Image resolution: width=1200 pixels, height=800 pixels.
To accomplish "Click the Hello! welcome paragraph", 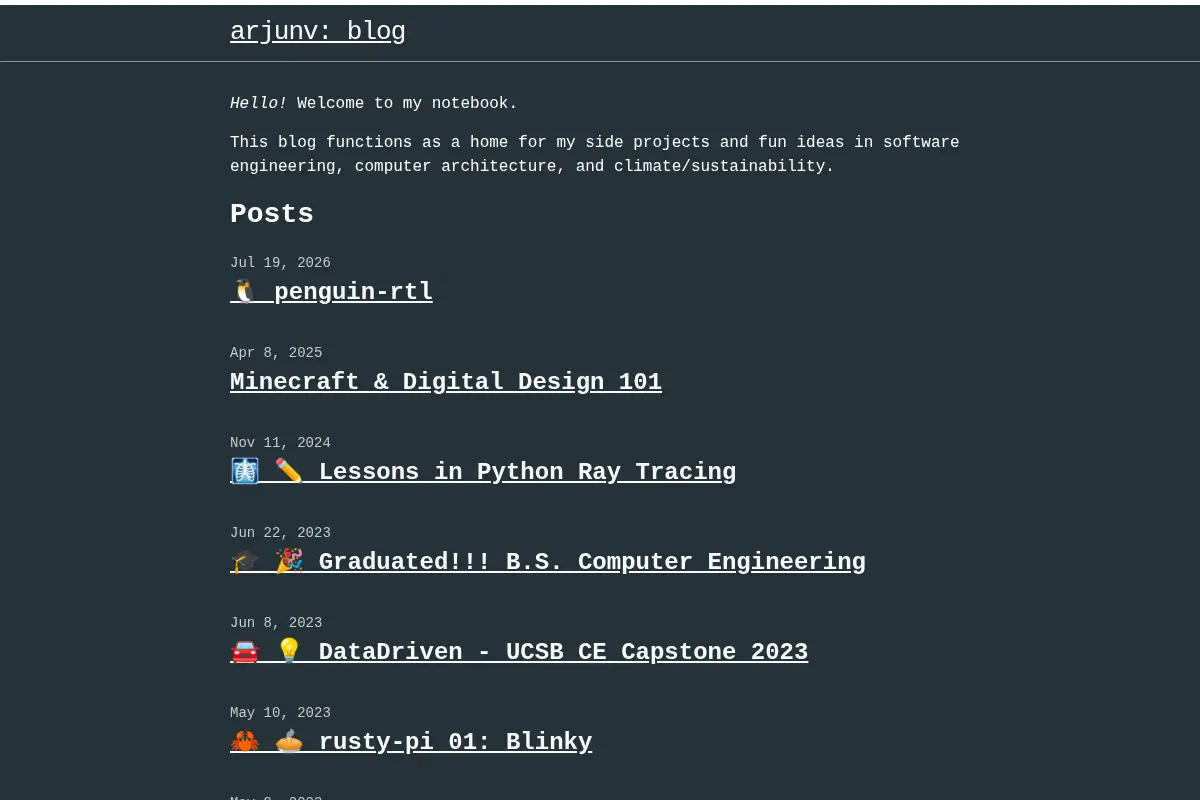I will click(374, 103).
